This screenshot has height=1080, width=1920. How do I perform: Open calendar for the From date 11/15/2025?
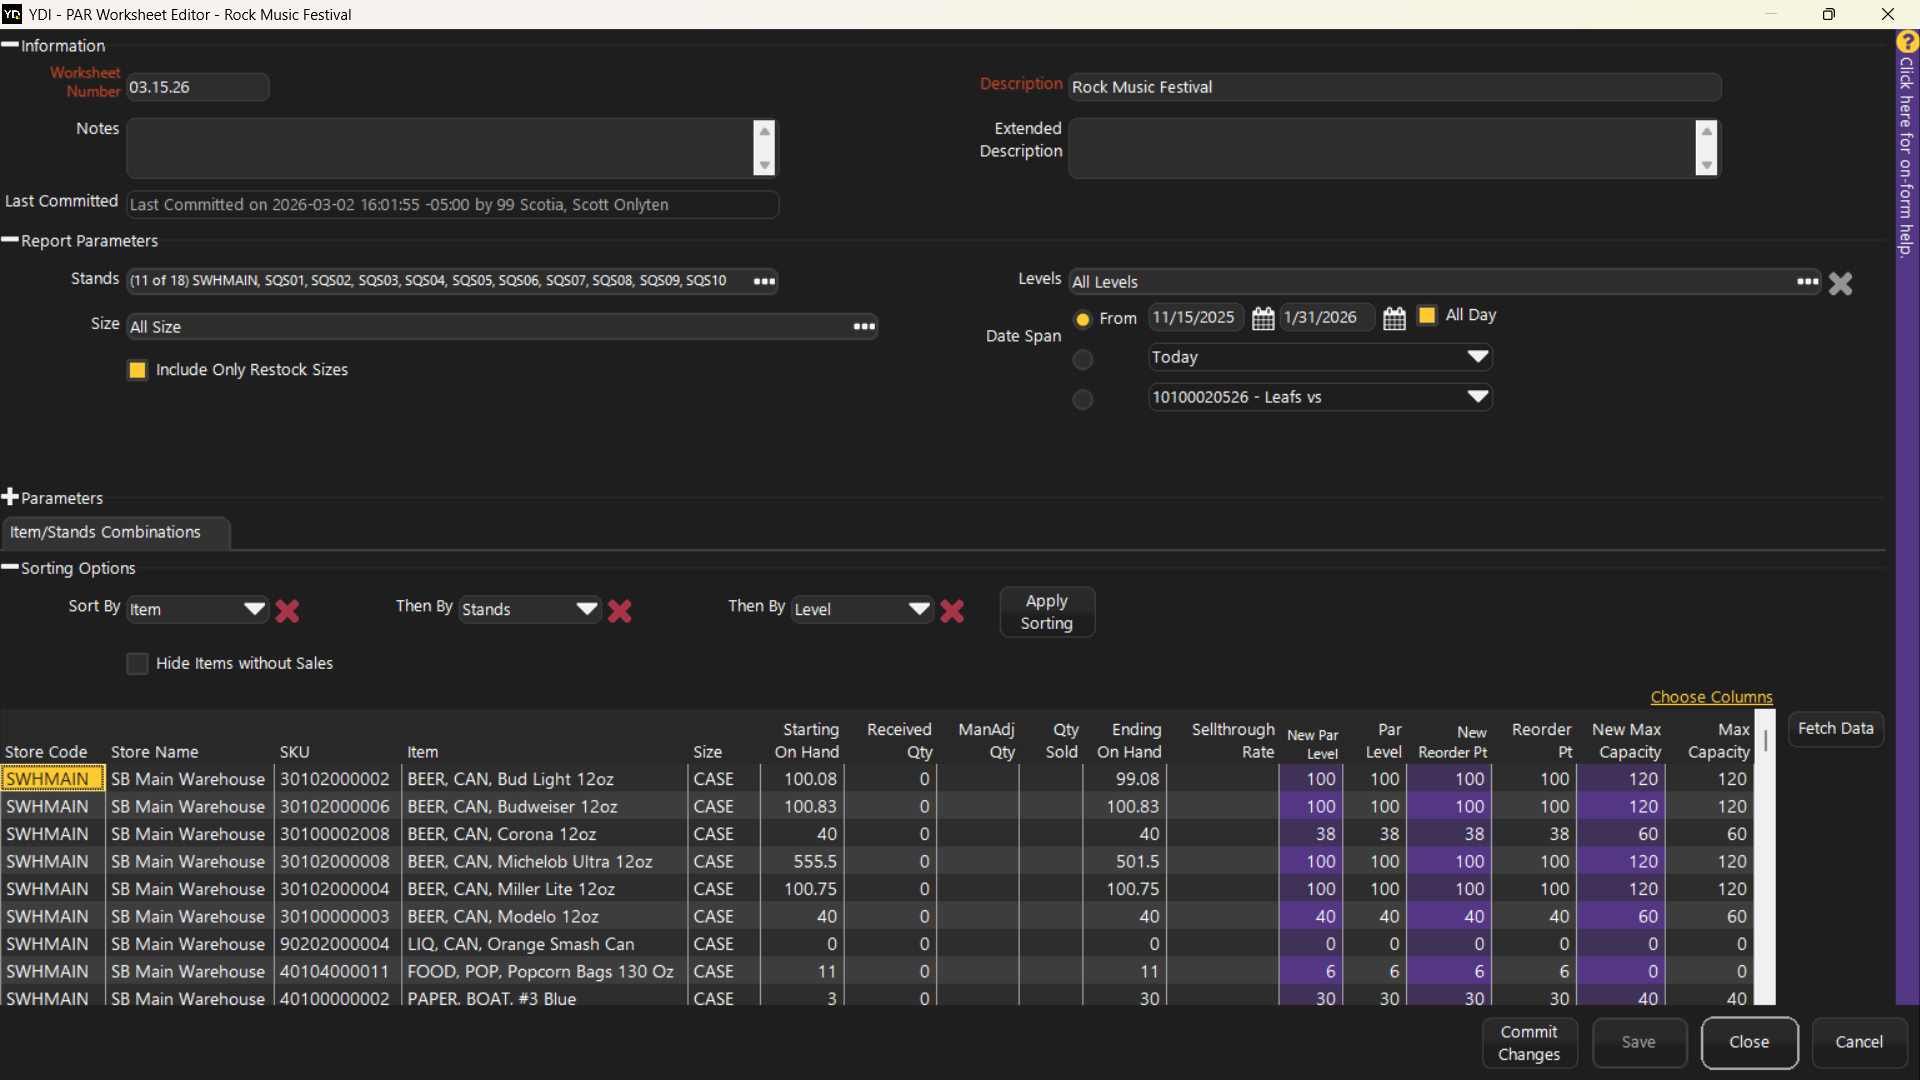pyautogui.click(x=1263, y=318)
